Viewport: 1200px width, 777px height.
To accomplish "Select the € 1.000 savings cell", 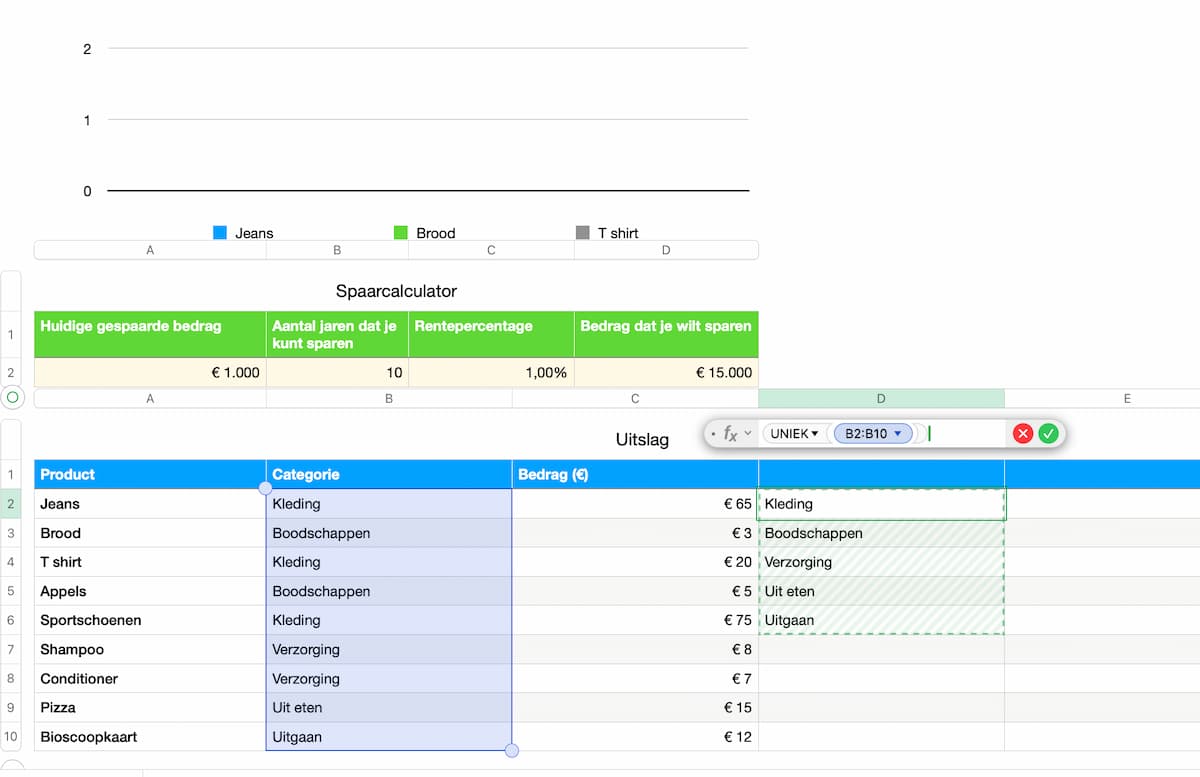I will pos(150,373).
